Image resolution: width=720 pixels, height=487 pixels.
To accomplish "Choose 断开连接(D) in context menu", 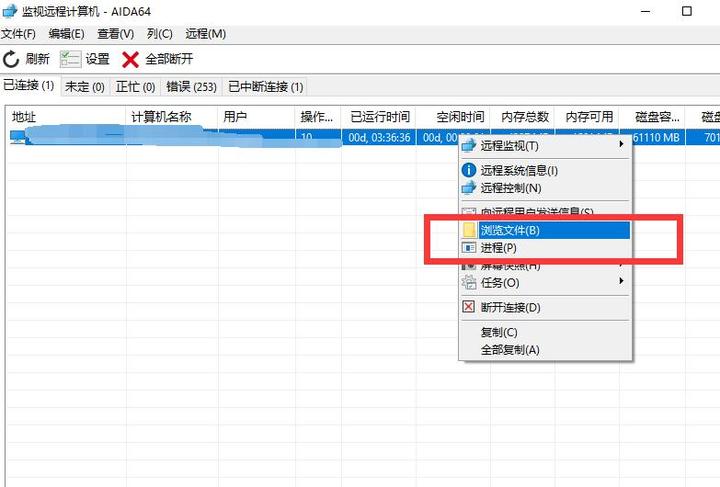I will (546, 307).
